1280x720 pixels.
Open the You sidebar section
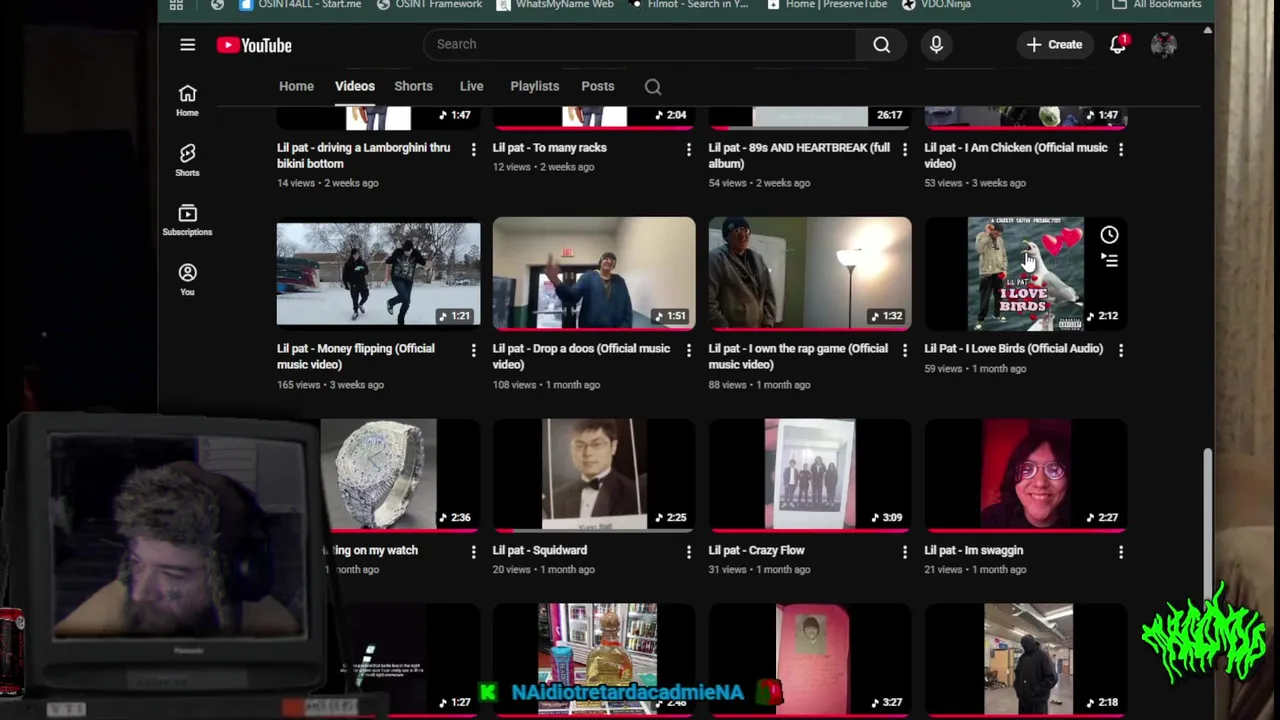(187, 280)
